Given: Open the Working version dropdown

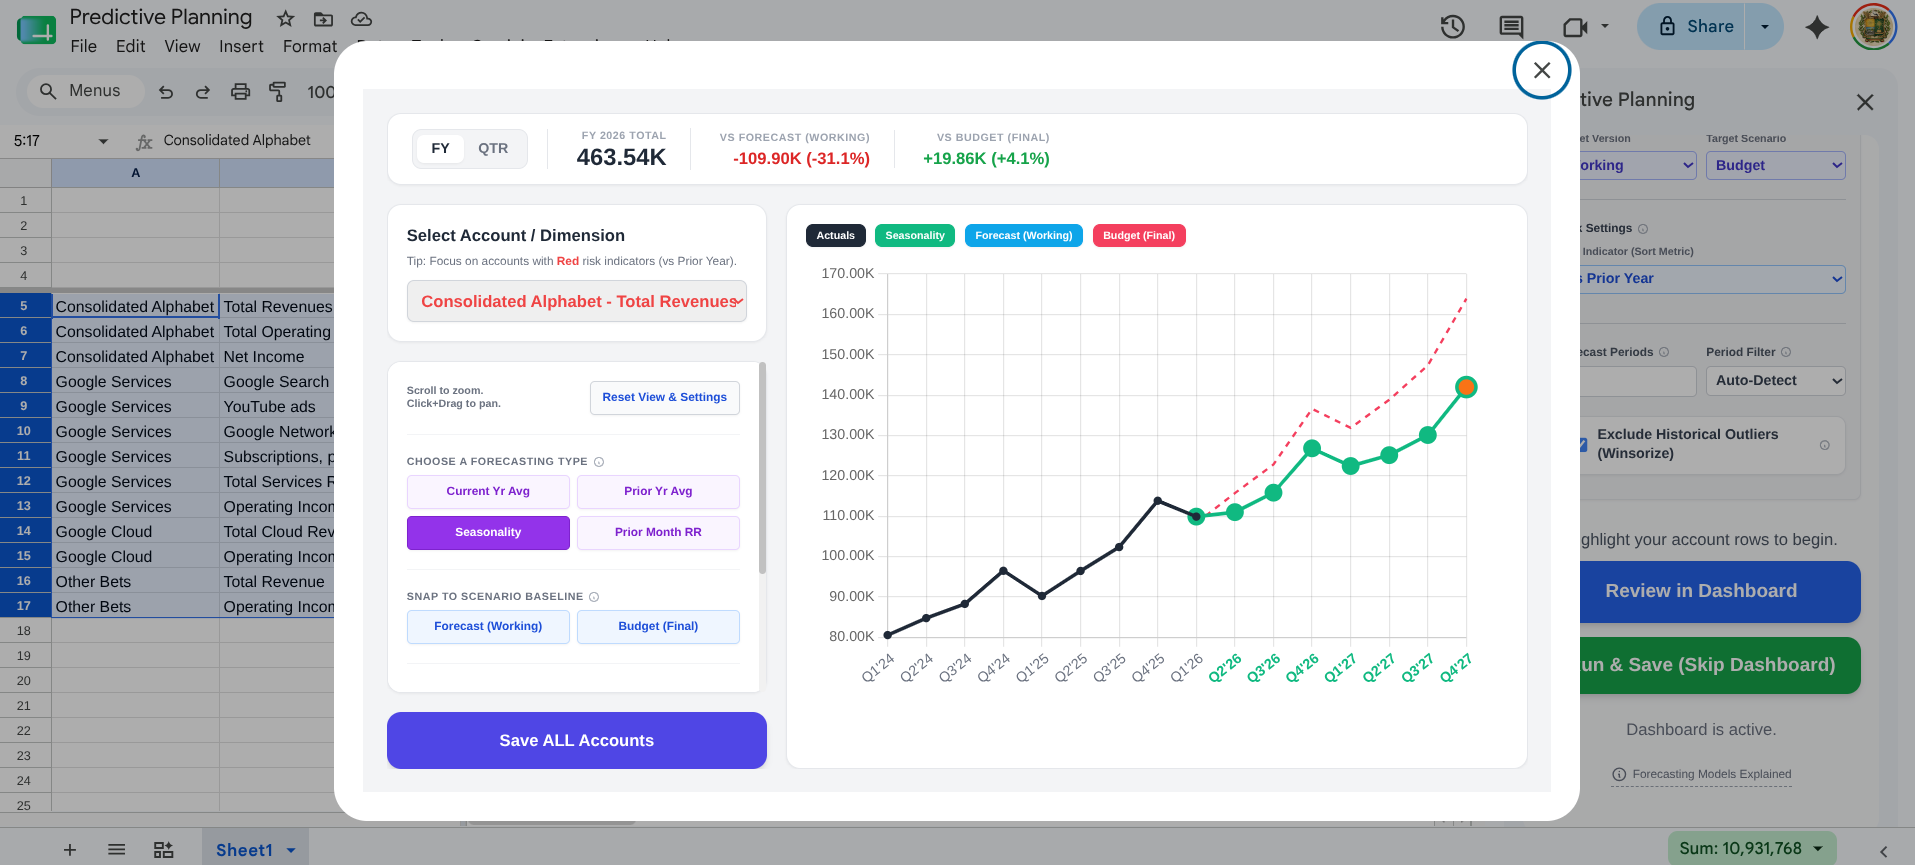Looking at the screenshot, I should click(x=1637, y=165).
